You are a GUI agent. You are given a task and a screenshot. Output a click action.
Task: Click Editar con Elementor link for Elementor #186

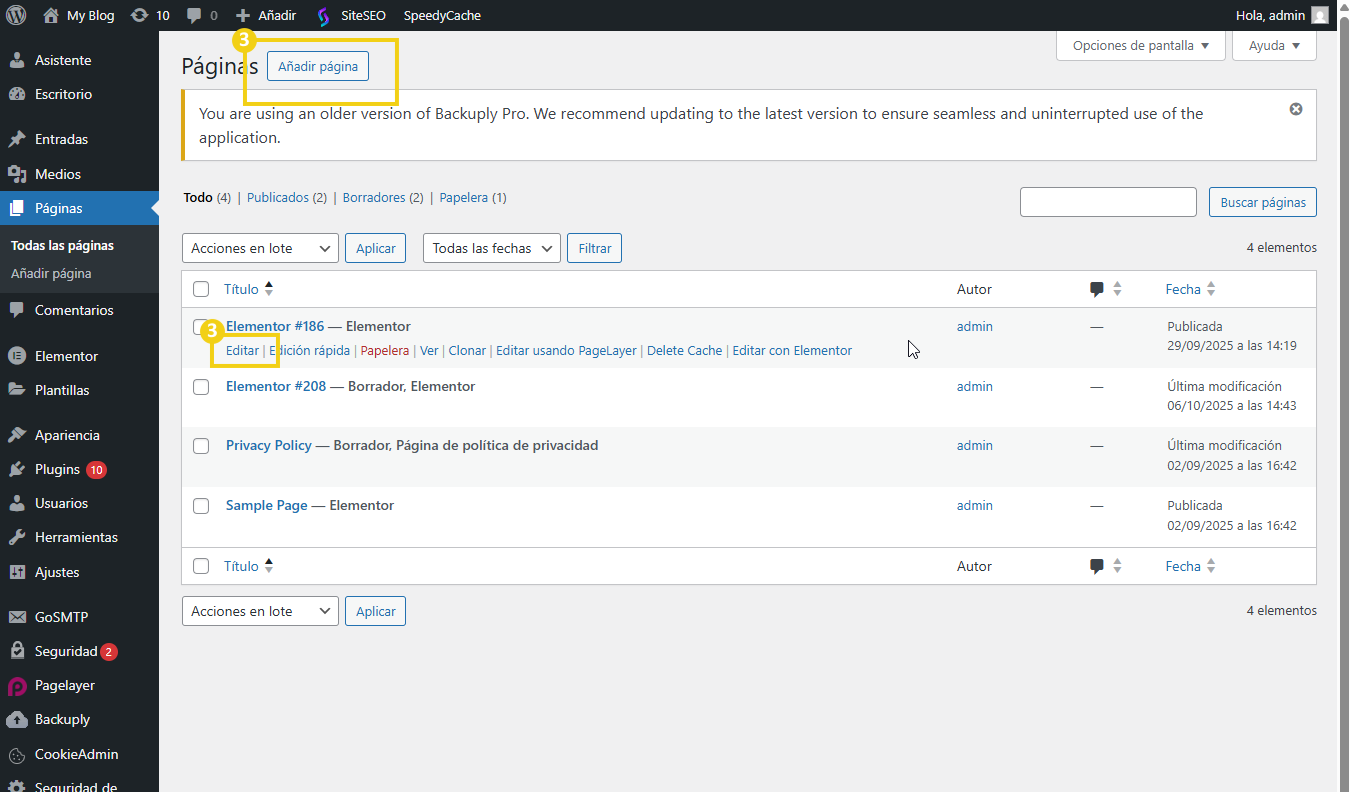point(792,351)
